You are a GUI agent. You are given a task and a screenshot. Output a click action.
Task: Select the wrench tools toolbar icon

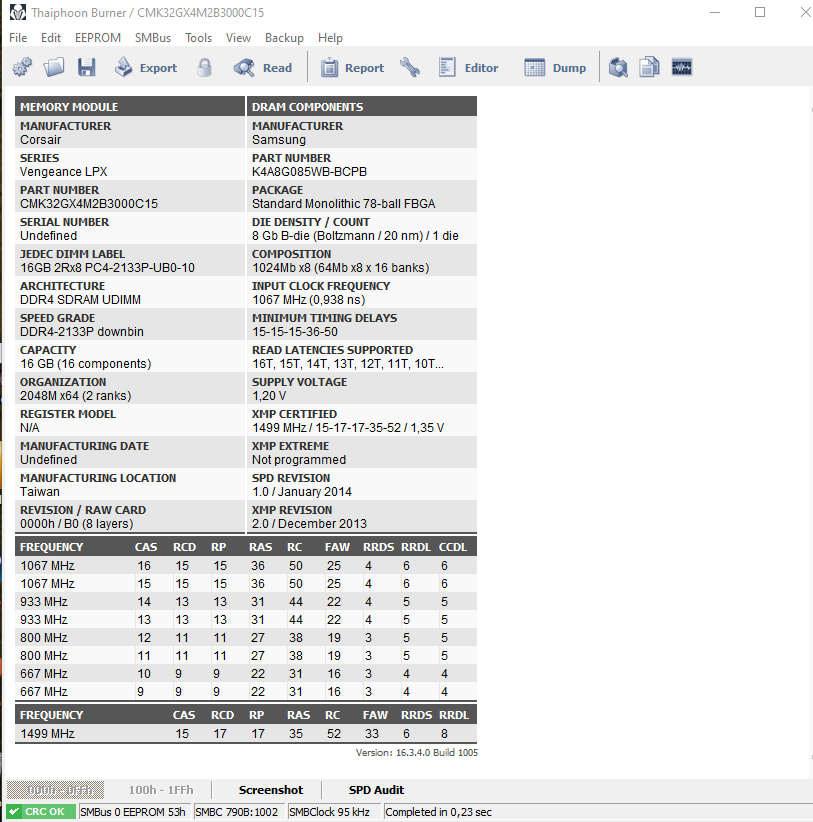pos(411,67)
